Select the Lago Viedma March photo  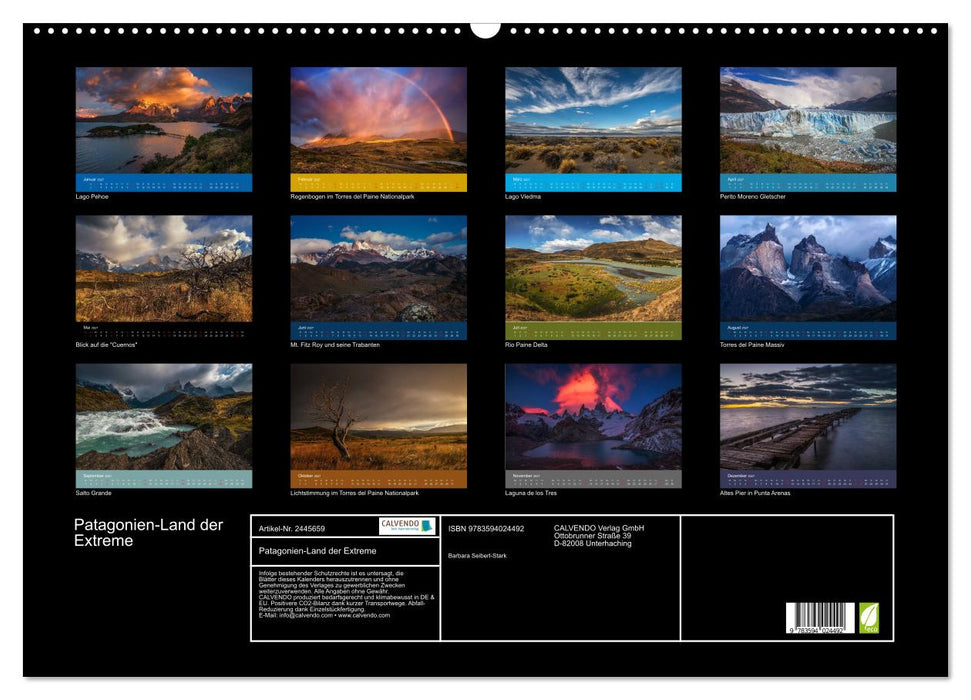593,120
